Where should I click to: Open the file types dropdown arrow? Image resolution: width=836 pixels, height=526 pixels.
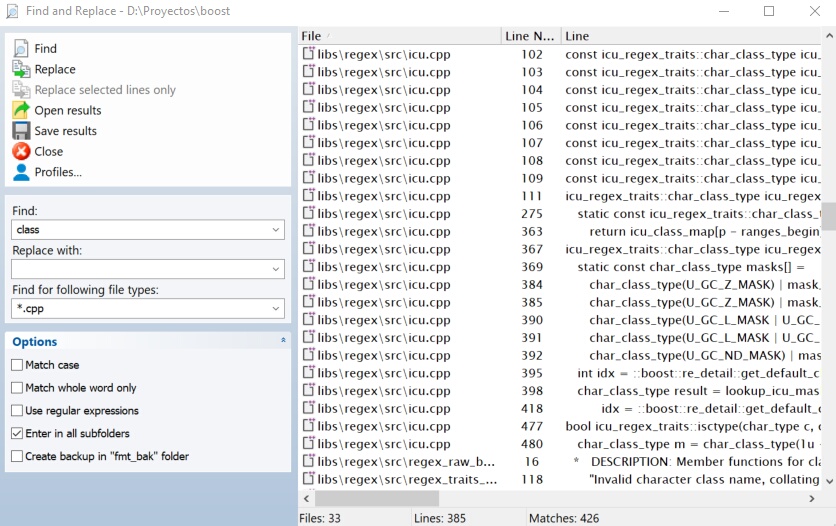[x=276, y=309]
